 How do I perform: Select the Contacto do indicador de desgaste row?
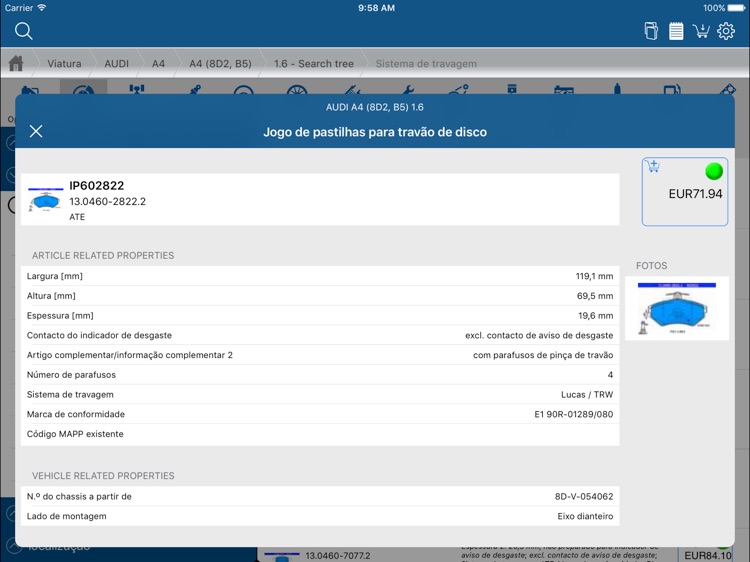[320, 335]
